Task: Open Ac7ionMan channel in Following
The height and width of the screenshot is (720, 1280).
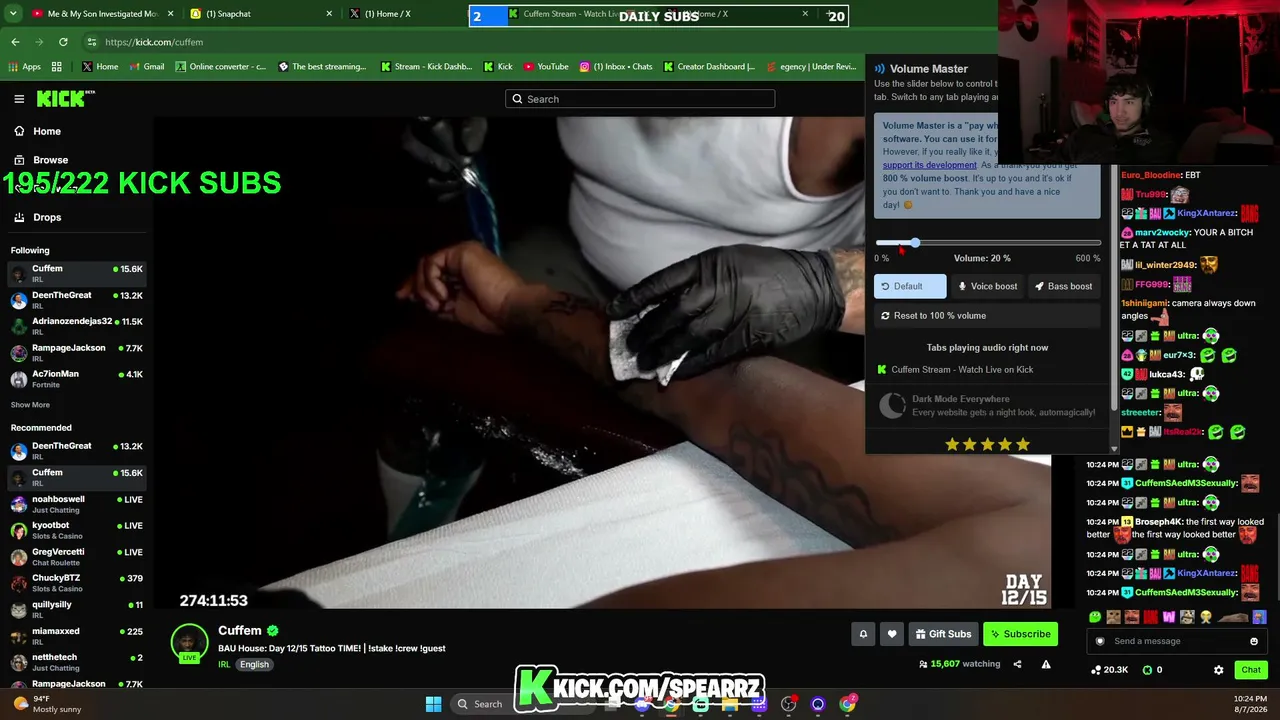Action: (x=76, y=379)
